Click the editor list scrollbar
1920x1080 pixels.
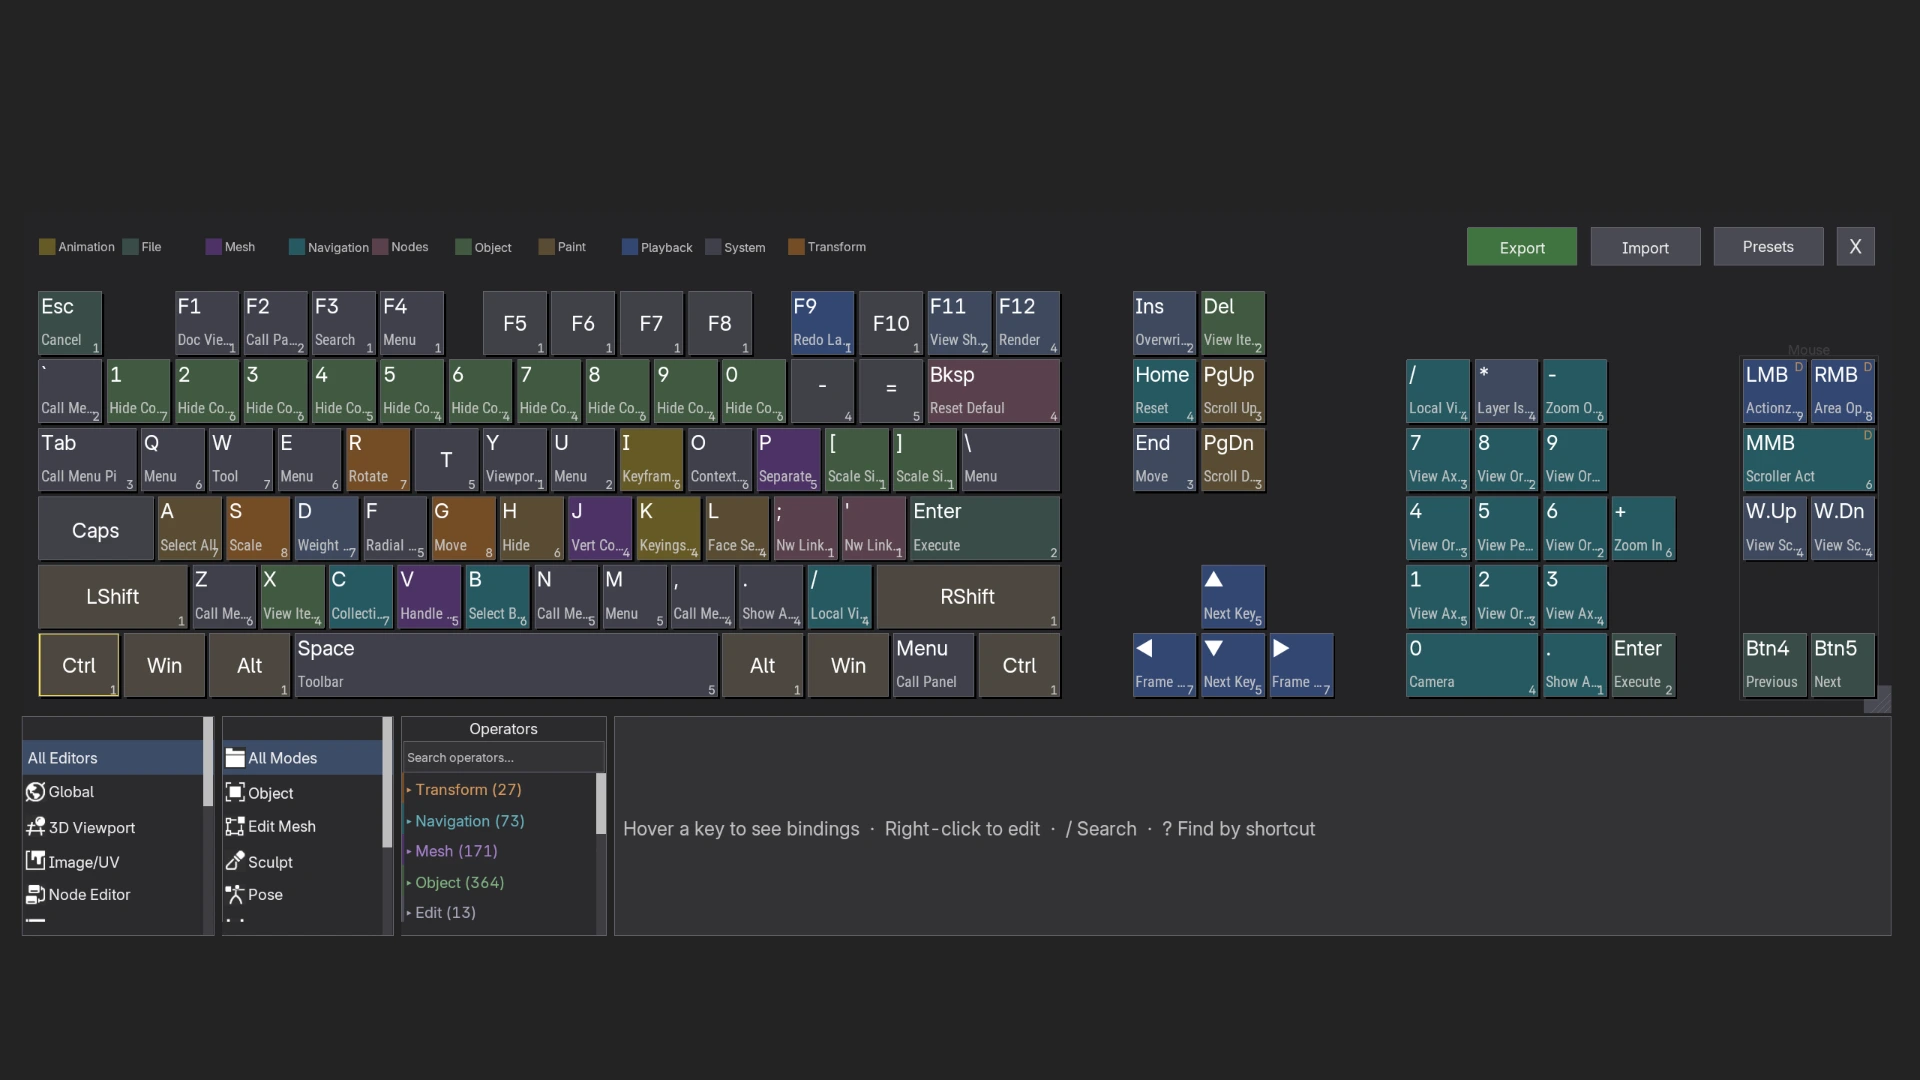click(x=208, y=762)
